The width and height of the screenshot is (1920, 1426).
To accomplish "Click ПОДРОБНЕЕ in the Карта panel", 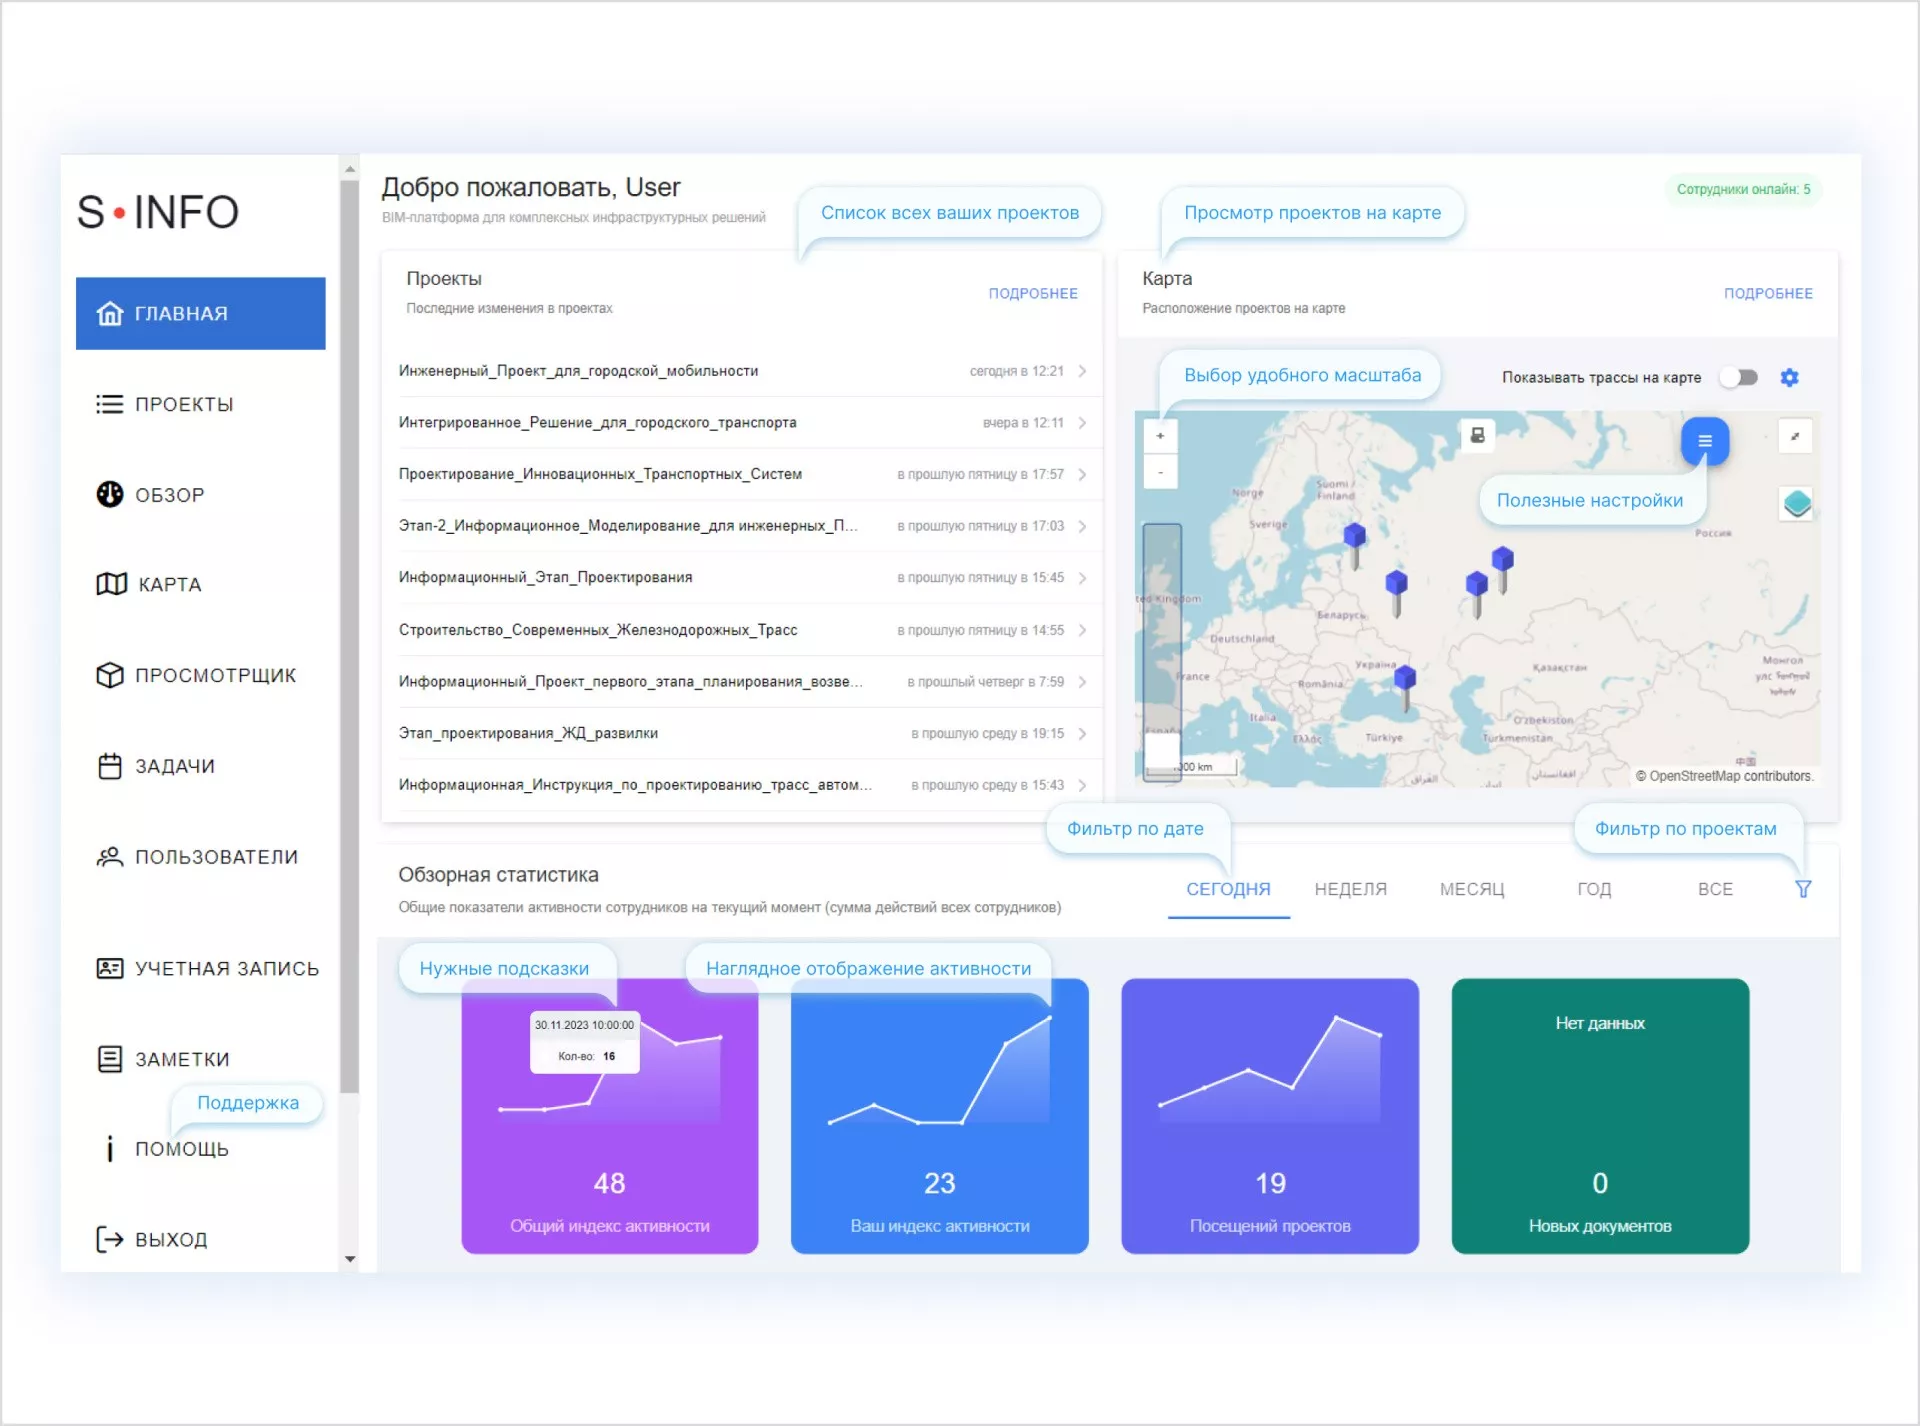I will tap(1767, 293).
